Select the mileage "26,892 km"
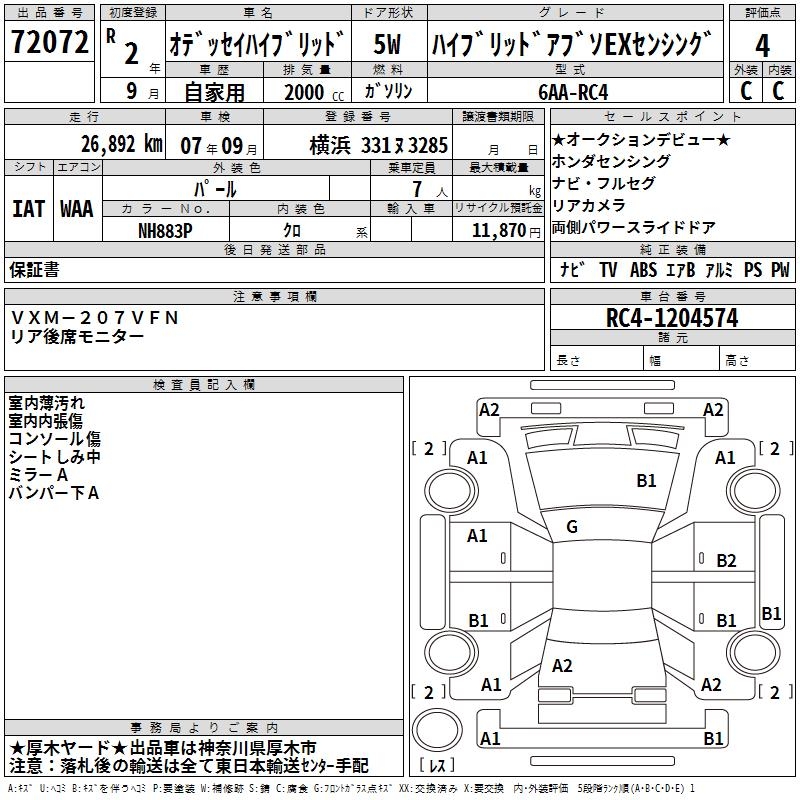Image resolution: width=800 pixels, height=800 pixels. point(122,144)
